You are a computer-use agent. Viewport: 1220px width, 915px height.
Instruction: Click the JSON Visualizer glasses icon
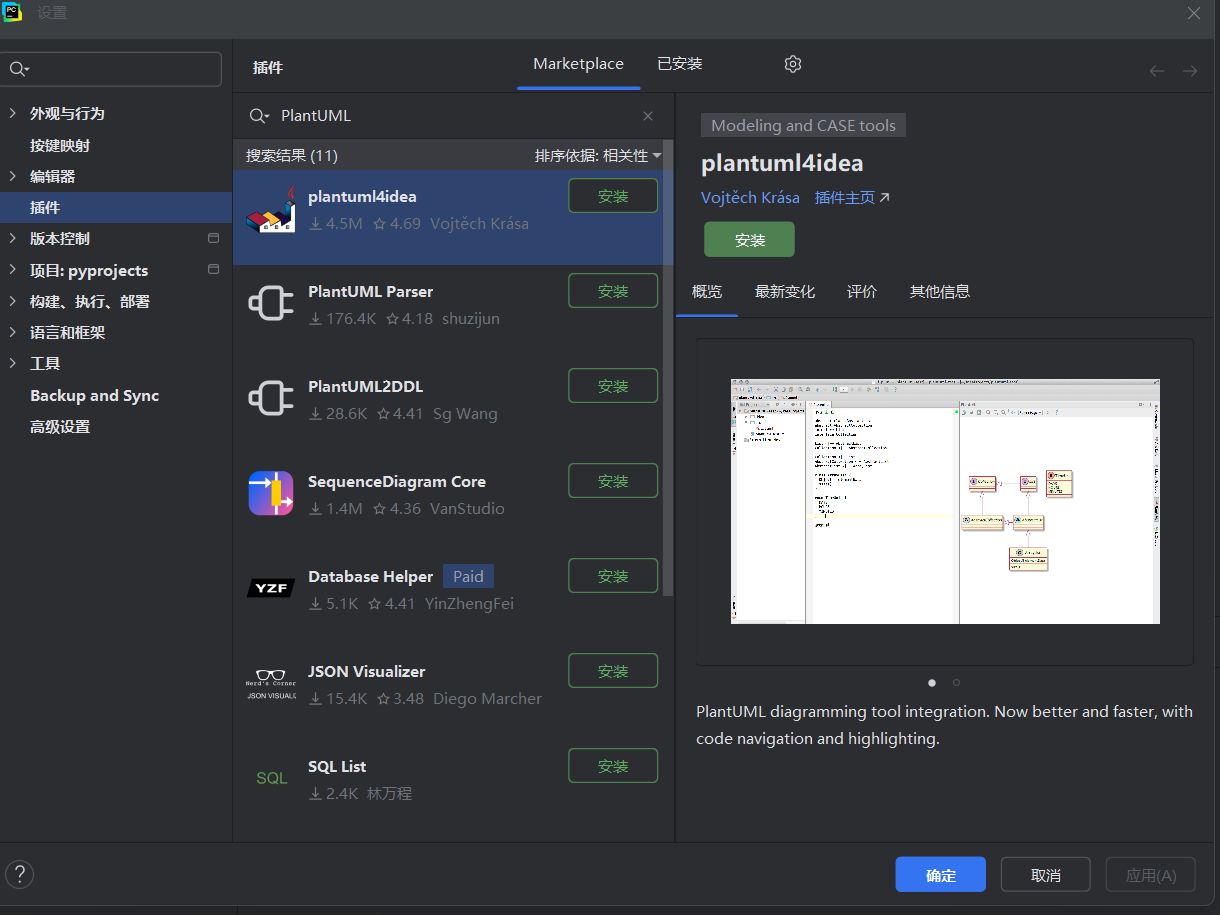[271, 684]
